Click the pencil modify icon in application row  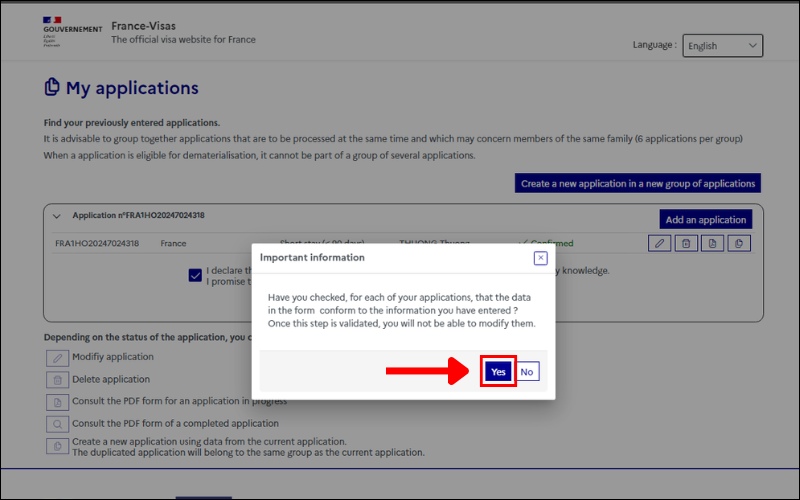tap(659, 243)
